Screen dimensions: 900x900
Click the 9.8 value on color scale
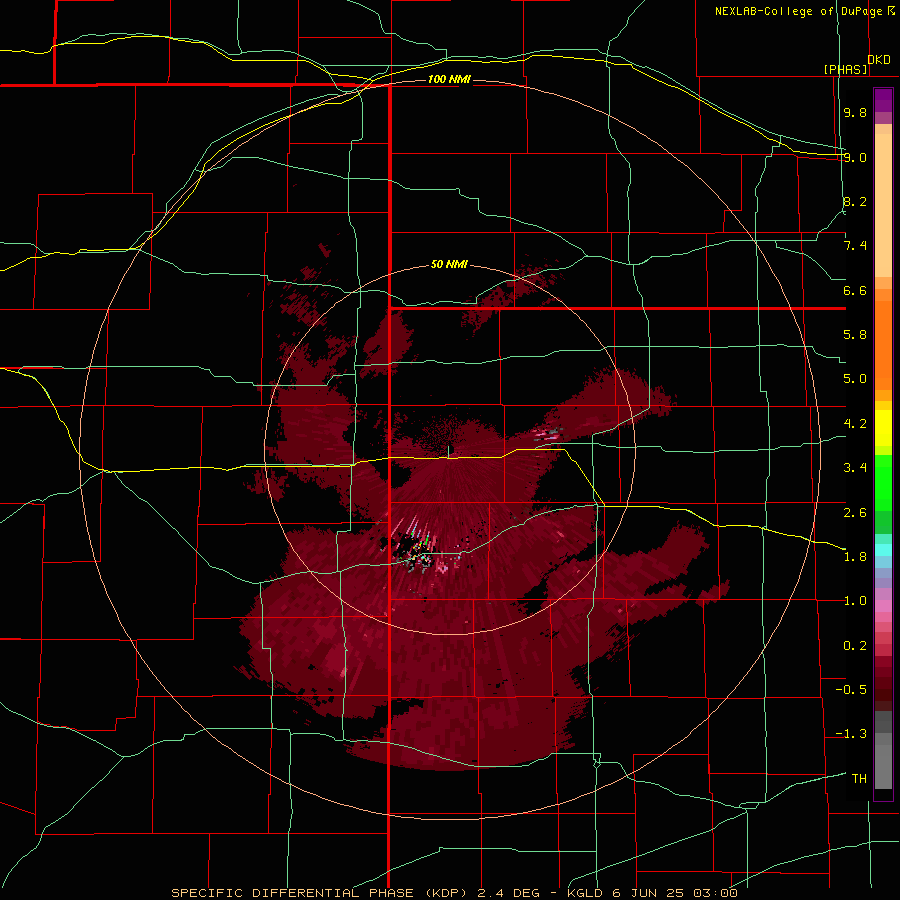[855, 112]
